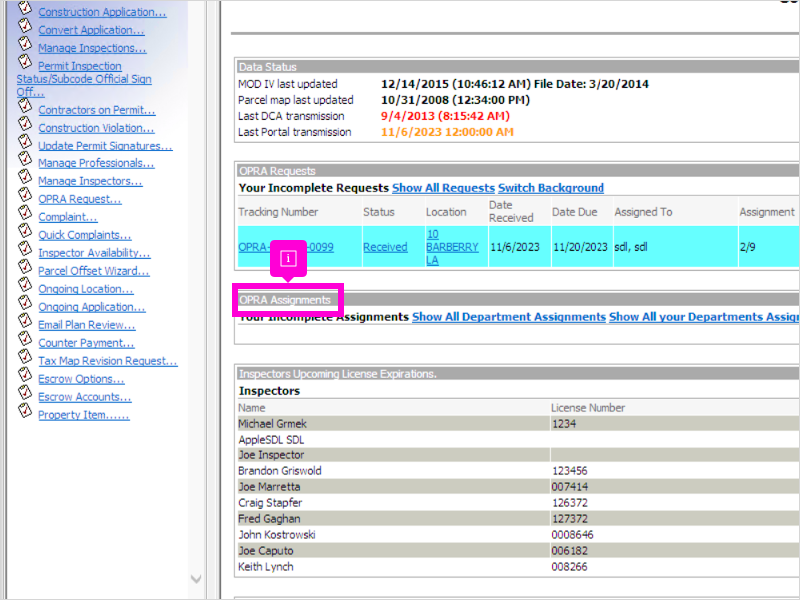Click the checklist icon beside Convert Application
The height and width of the screenshot is (600, 800).
(25, 26)
